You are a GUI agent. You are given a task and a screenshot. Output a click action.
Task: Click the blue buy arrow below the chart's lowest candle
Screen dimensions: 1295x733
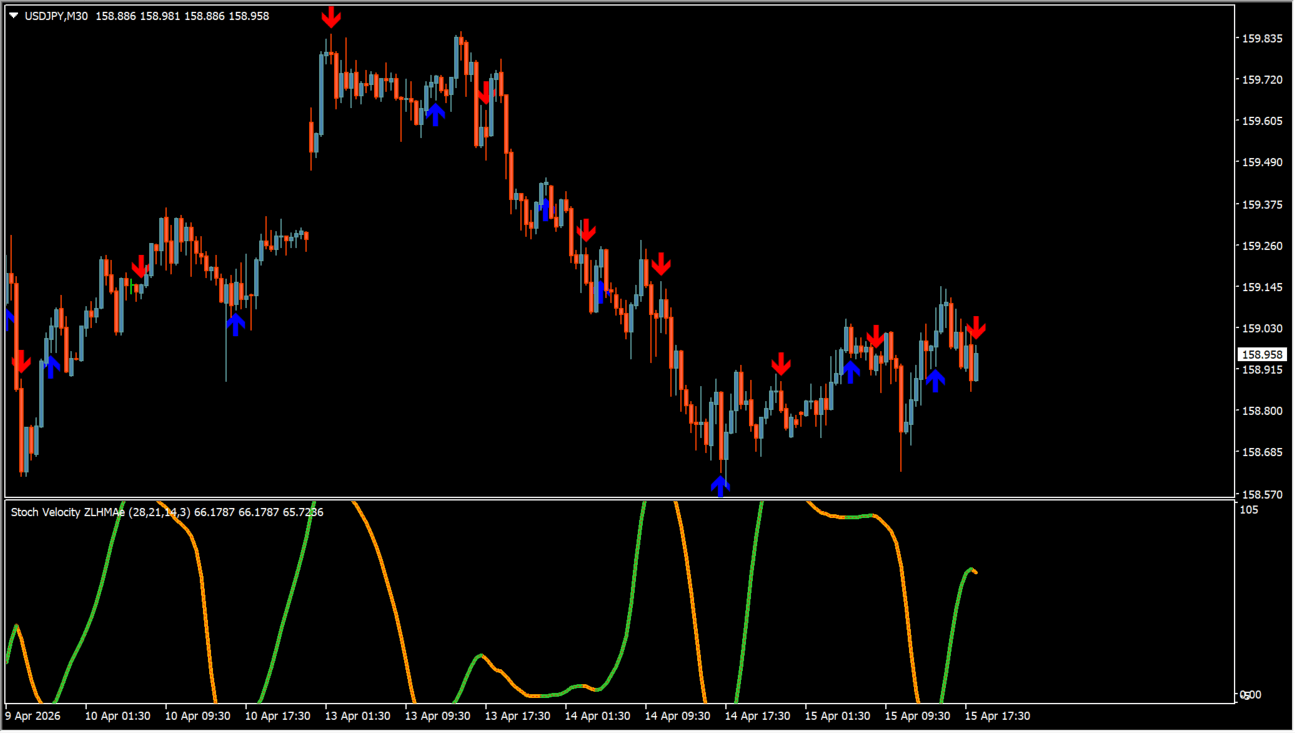coord(720,486)
